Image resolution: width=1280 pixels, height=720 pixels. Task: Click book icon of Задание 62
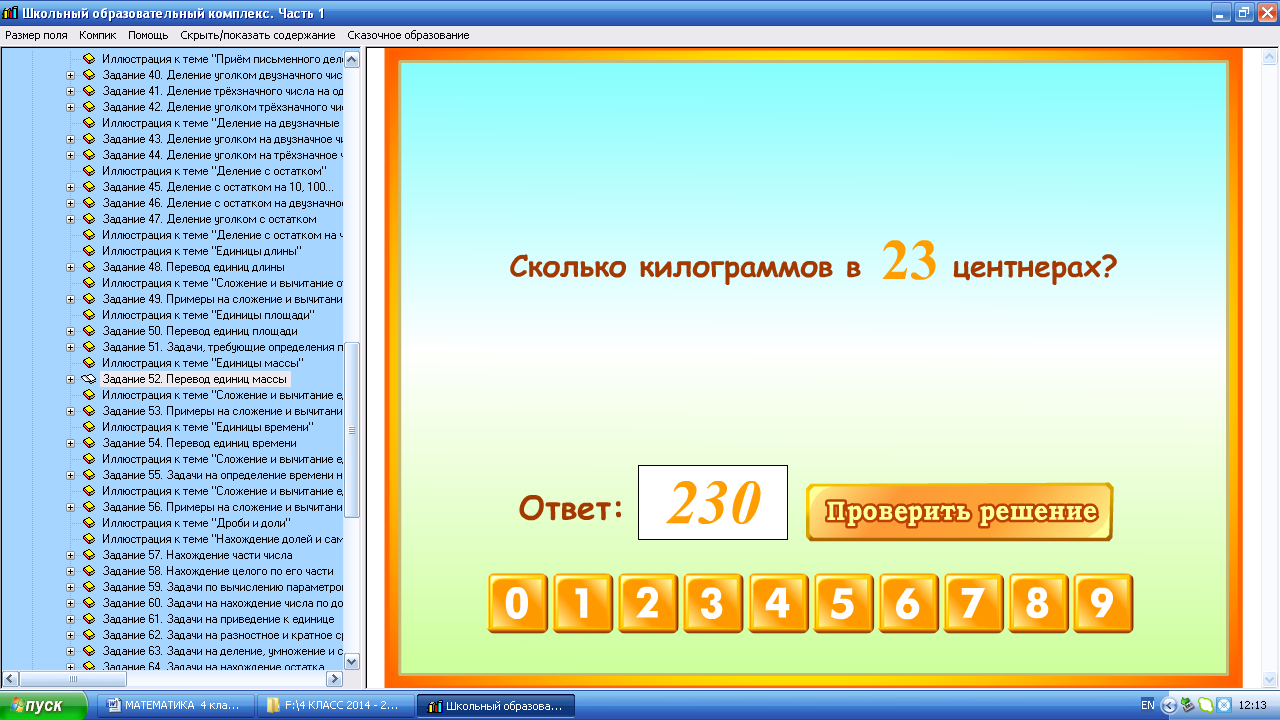tap(88, 635)
